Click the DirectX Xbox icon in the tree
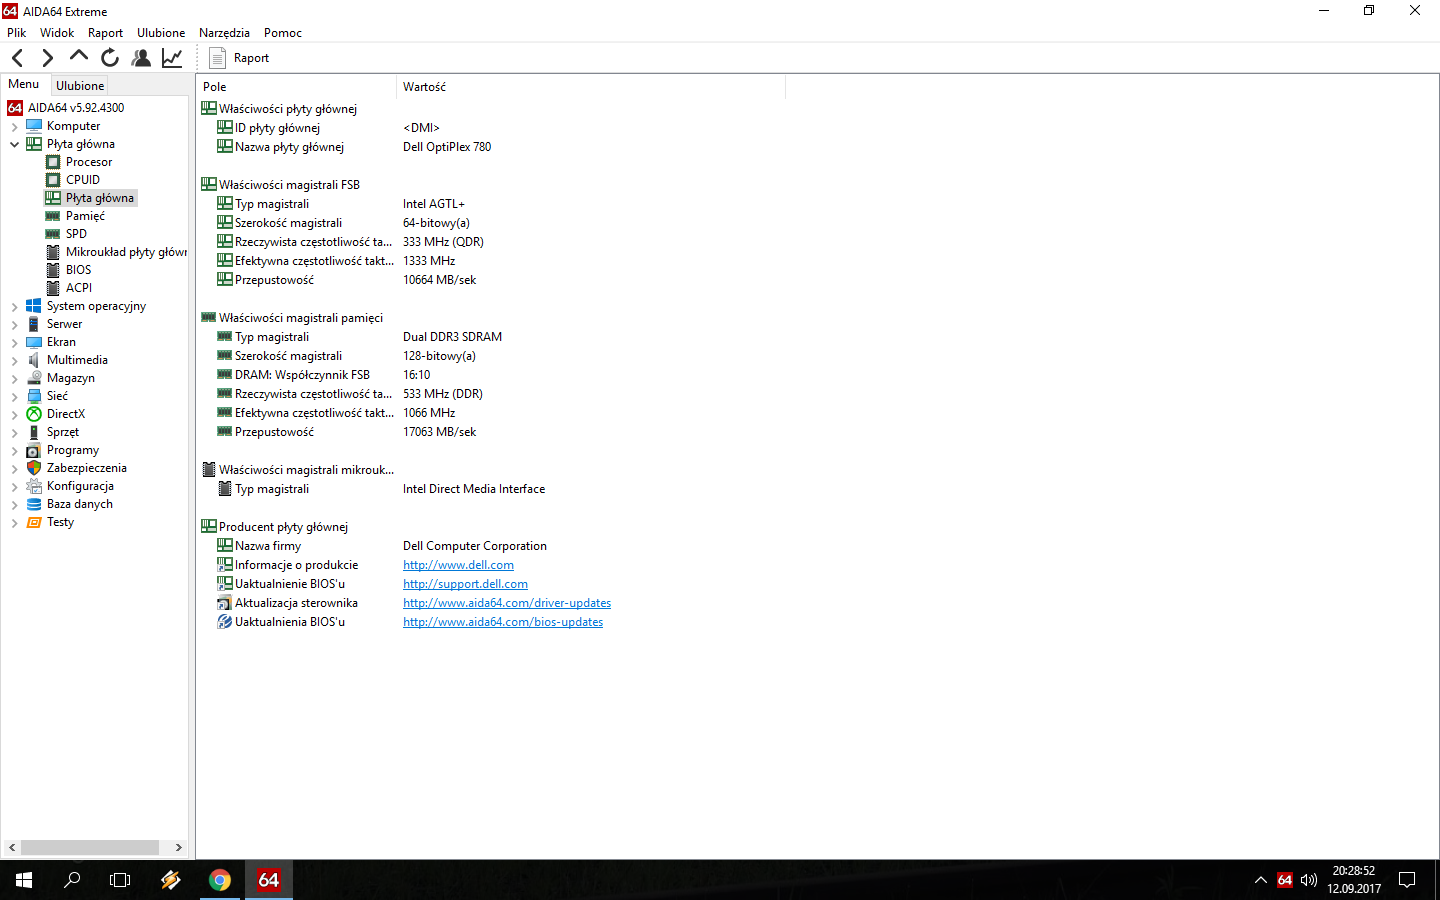1440x900 pixels. [34, 414]
